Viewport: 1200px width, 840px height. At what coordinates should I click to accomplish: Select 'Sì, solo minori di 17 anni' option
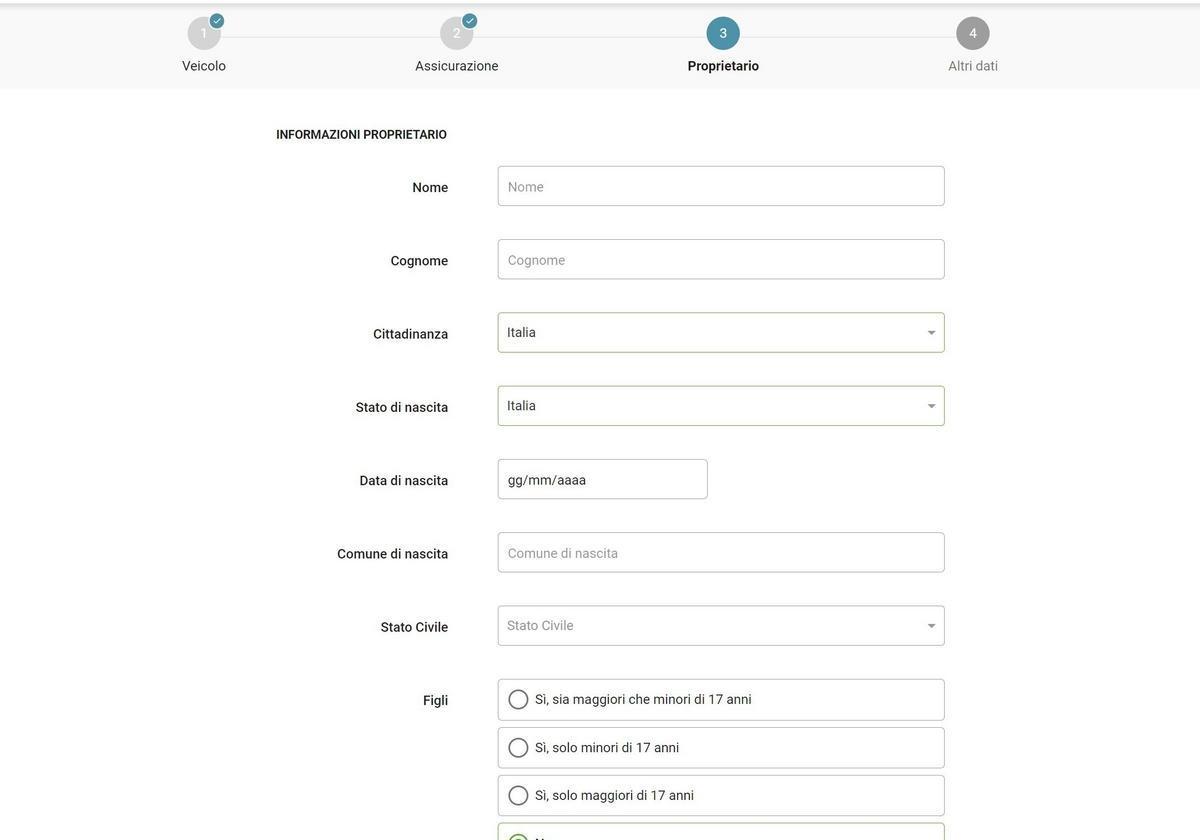point(518,748)
